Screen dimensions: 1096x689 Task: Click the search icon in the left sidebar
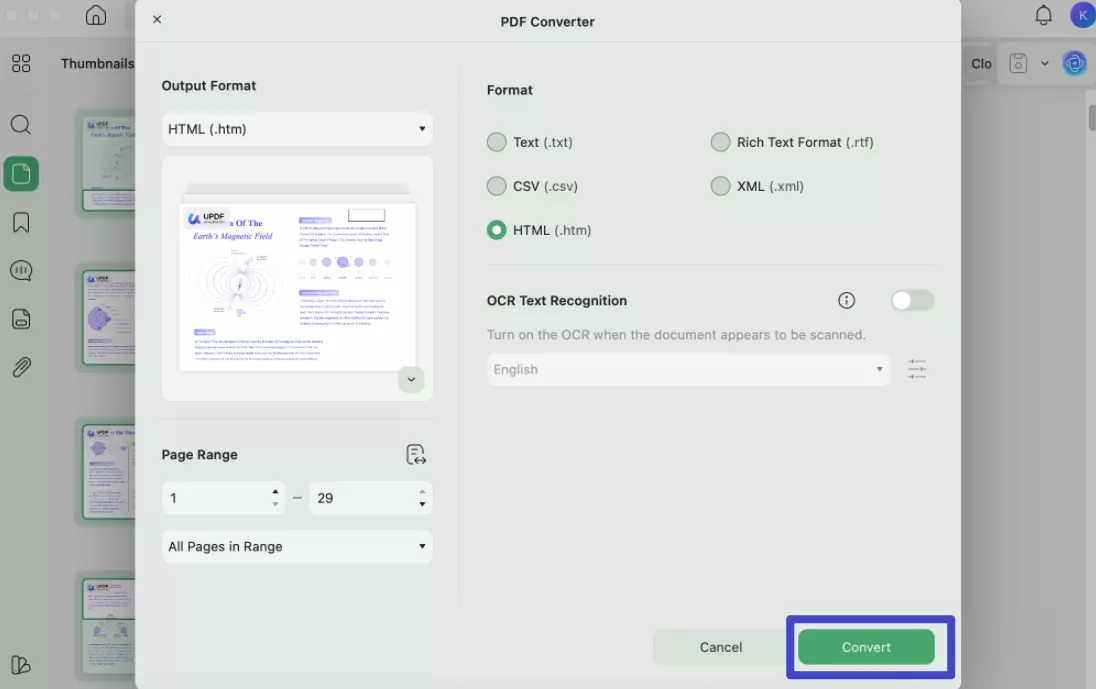[21, 125]
